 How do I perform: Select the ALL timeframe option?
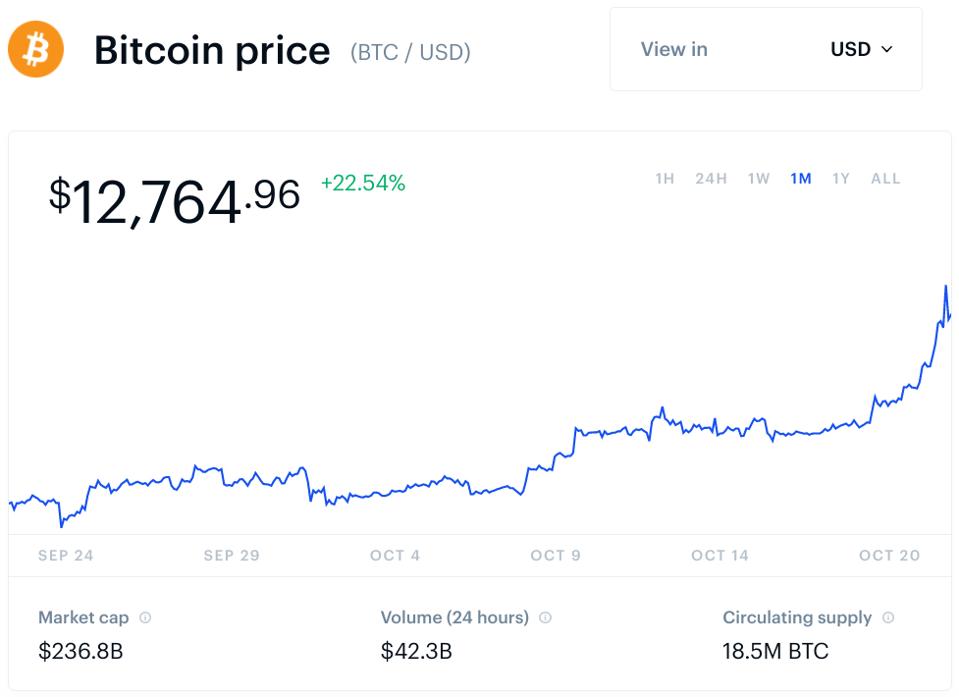click(884, 178)
